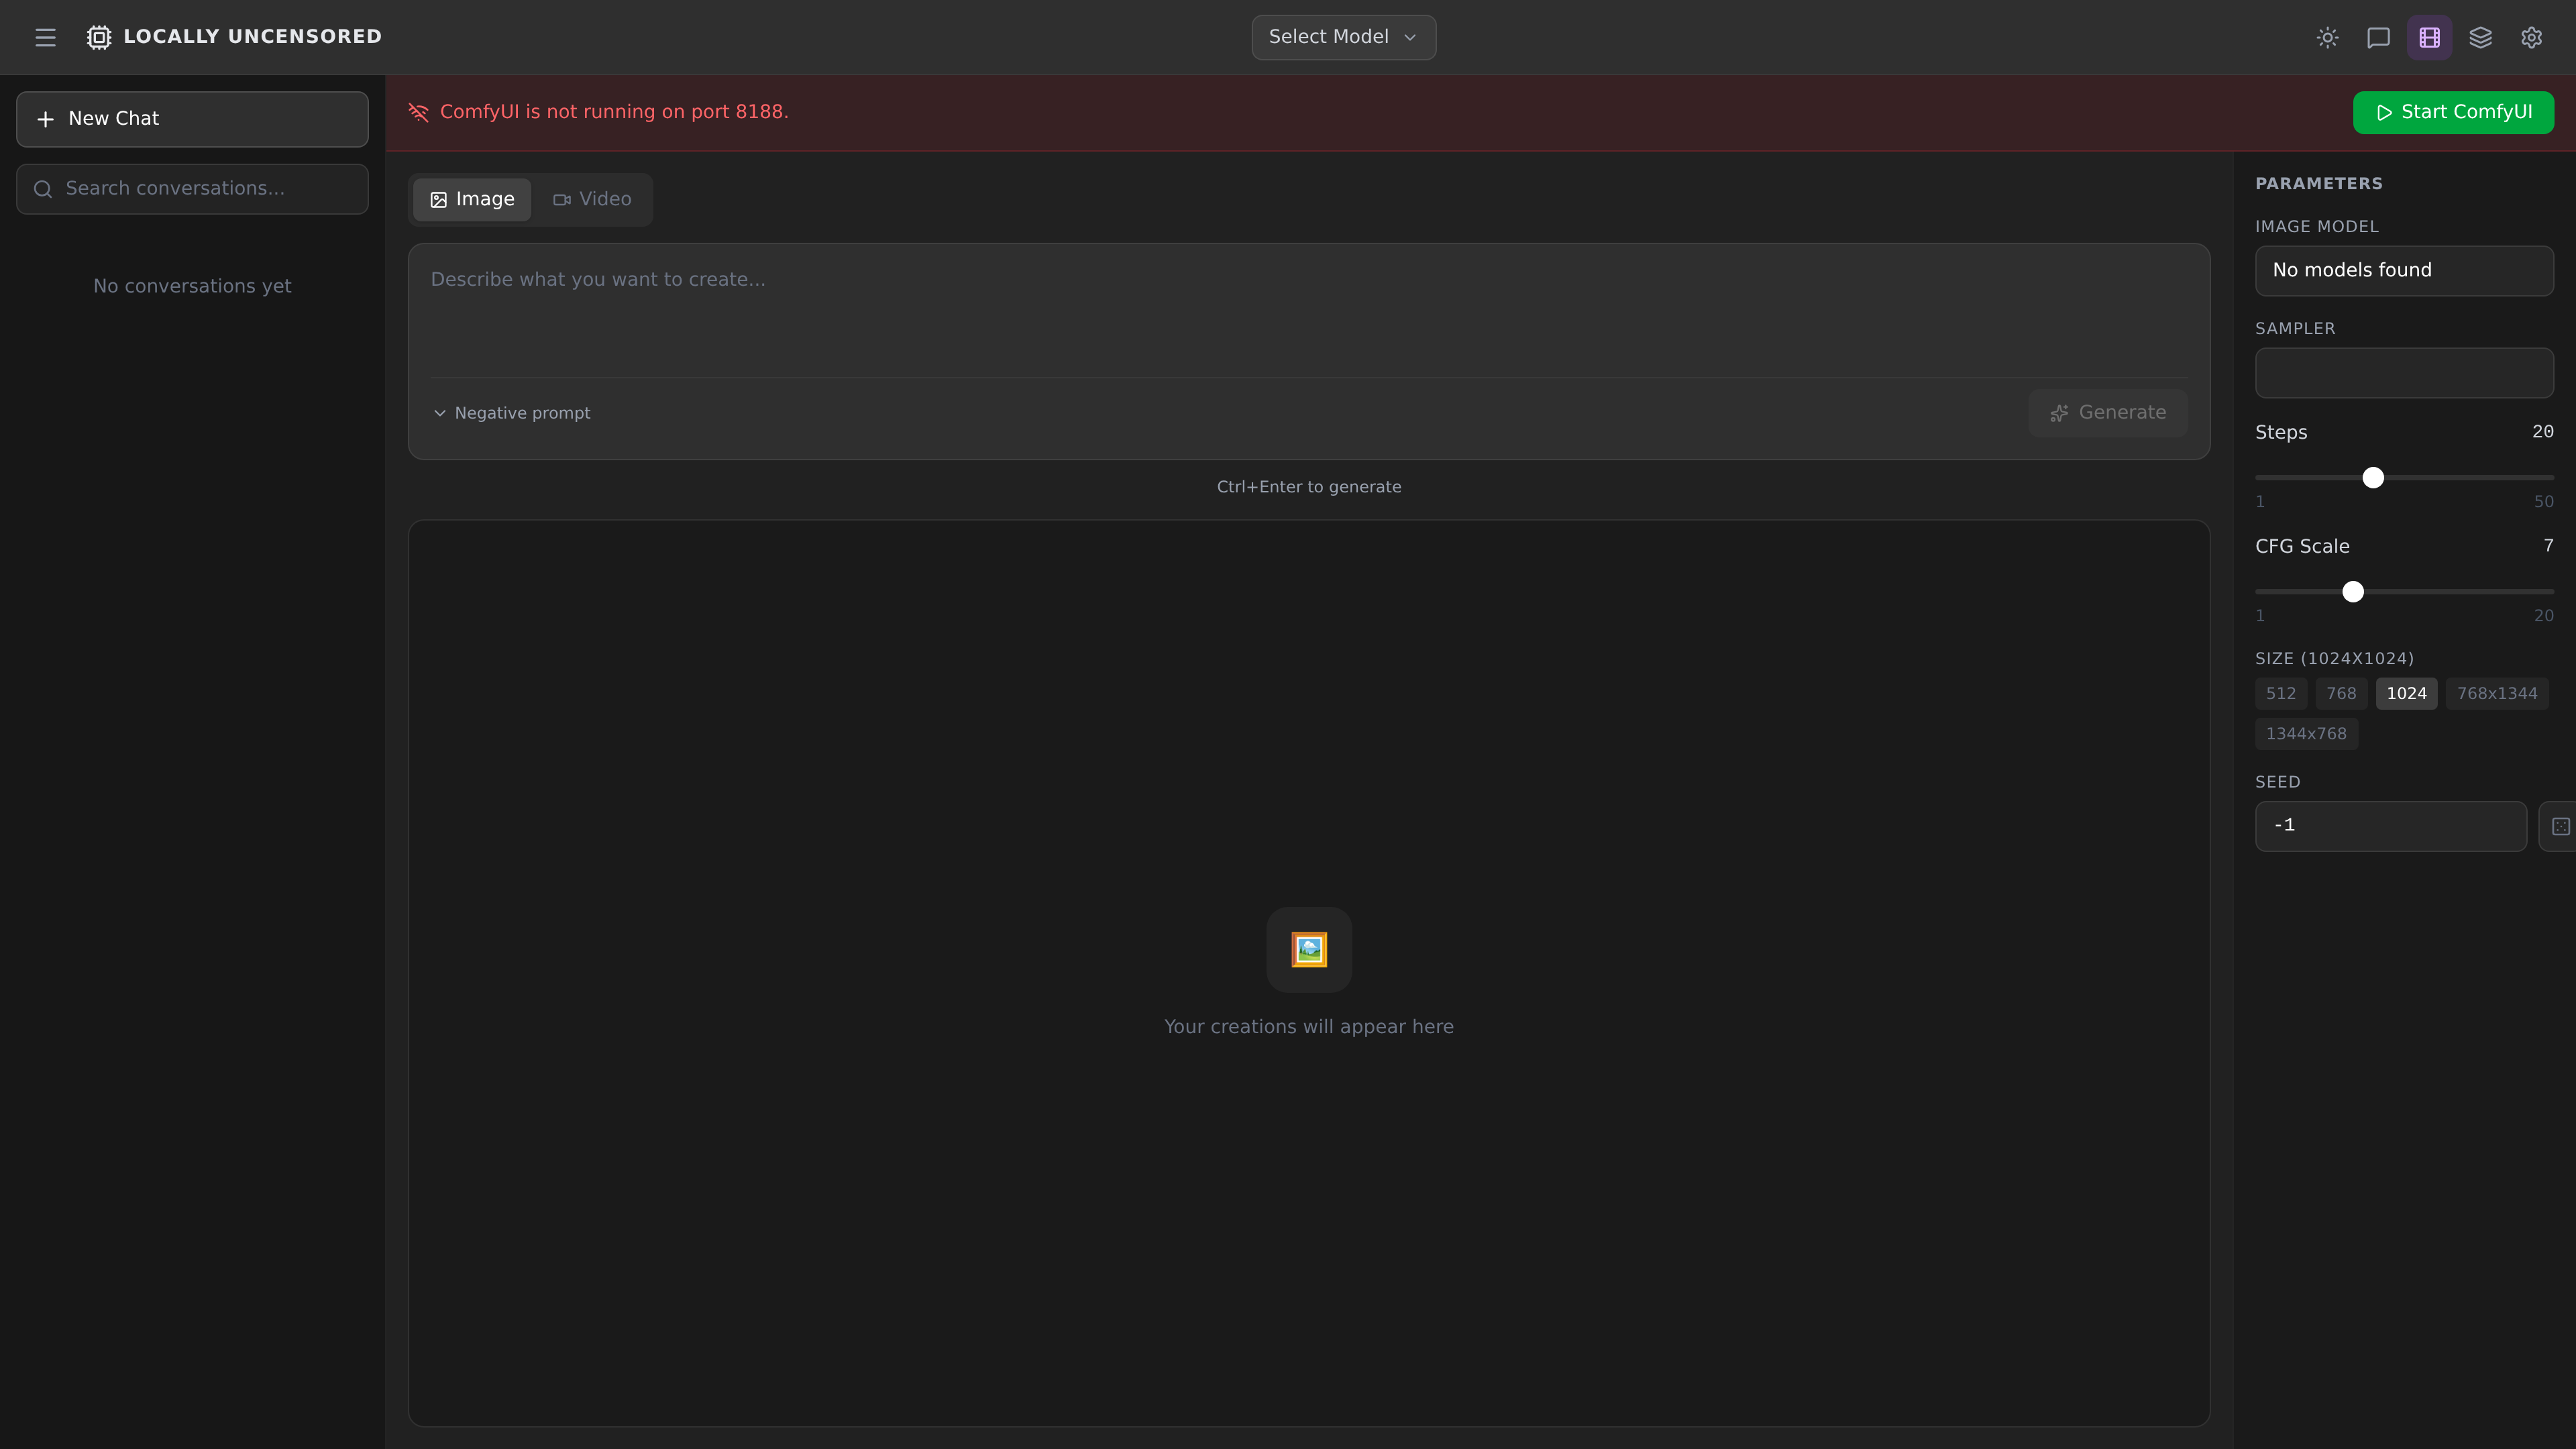Screen dimensions: 2576x1449
Task: Select the 768x1344 size option
Action: (x=2496, y=693)
